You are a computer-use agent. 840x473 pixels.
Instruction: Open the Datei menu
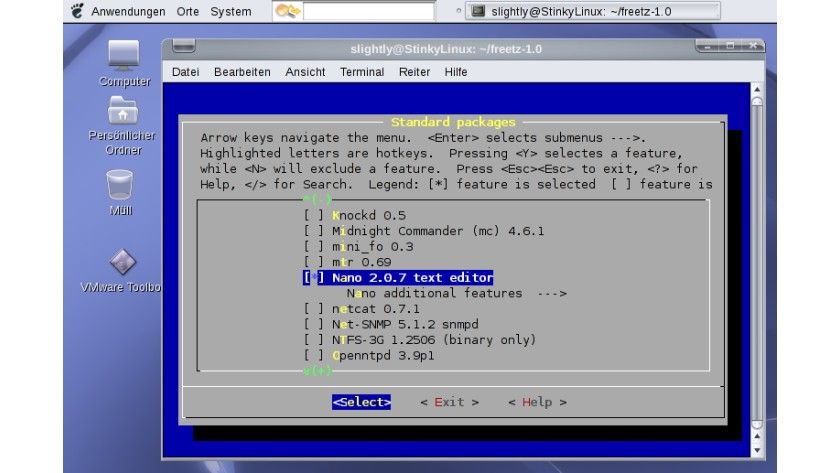(185, 72)
